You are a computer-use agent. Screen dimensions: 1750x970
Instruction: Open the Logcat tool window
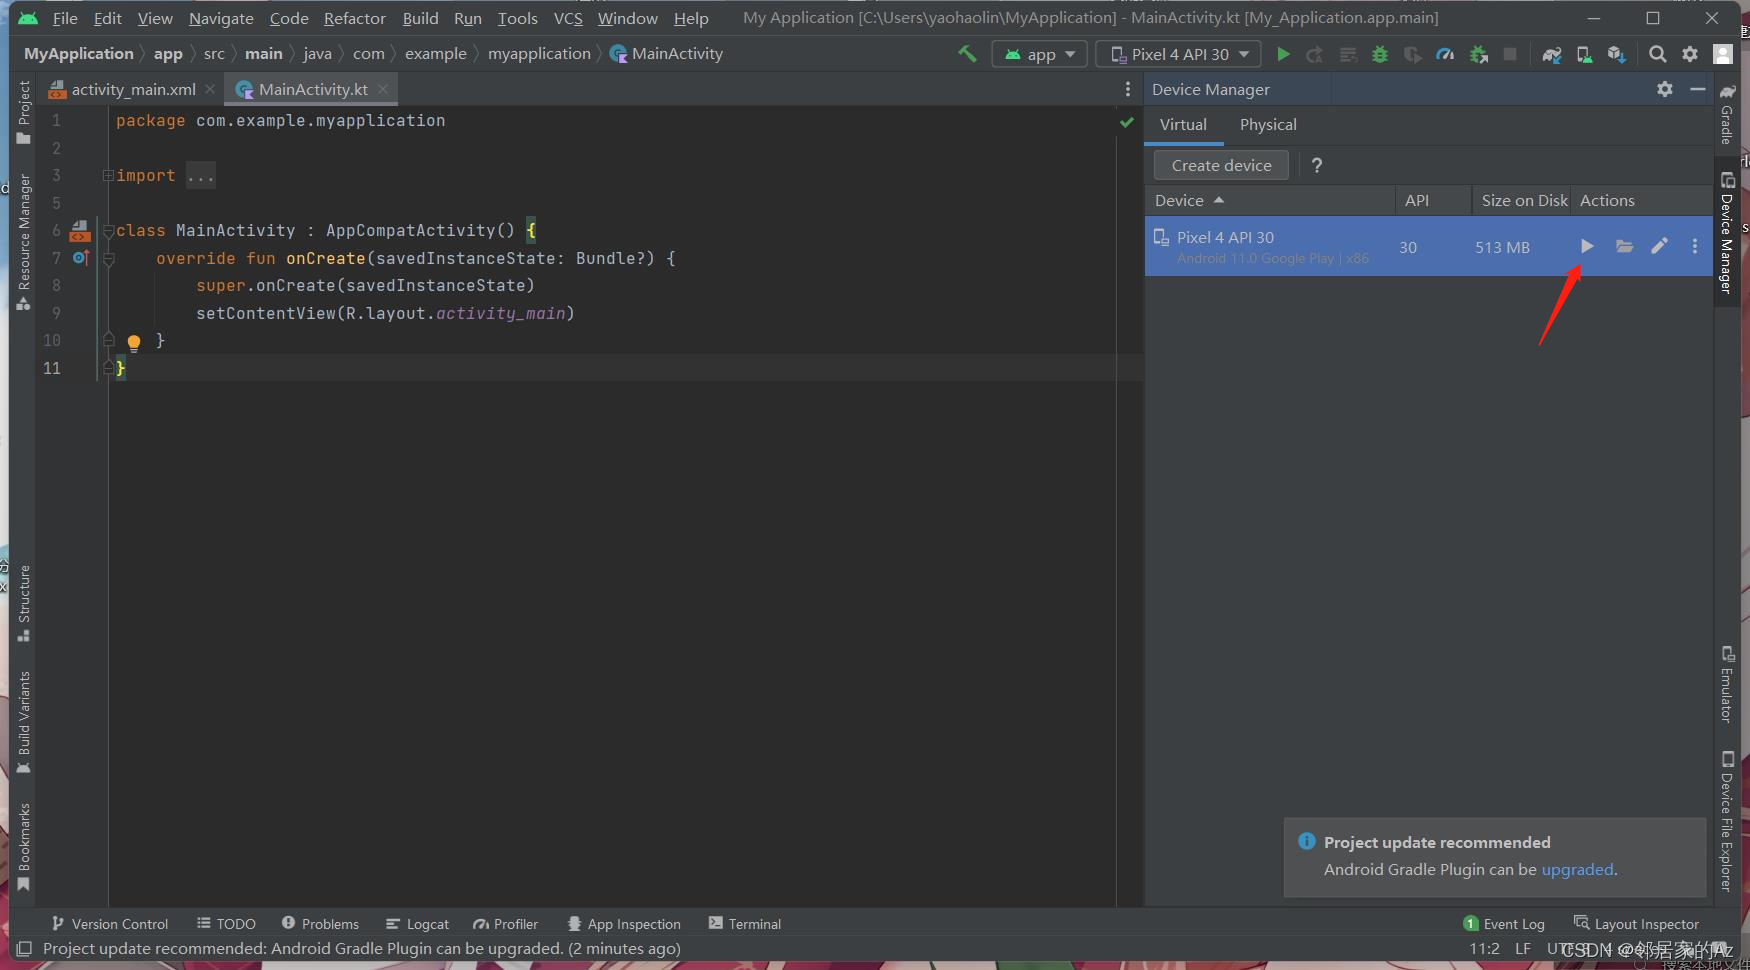click(x=417, y=924)
